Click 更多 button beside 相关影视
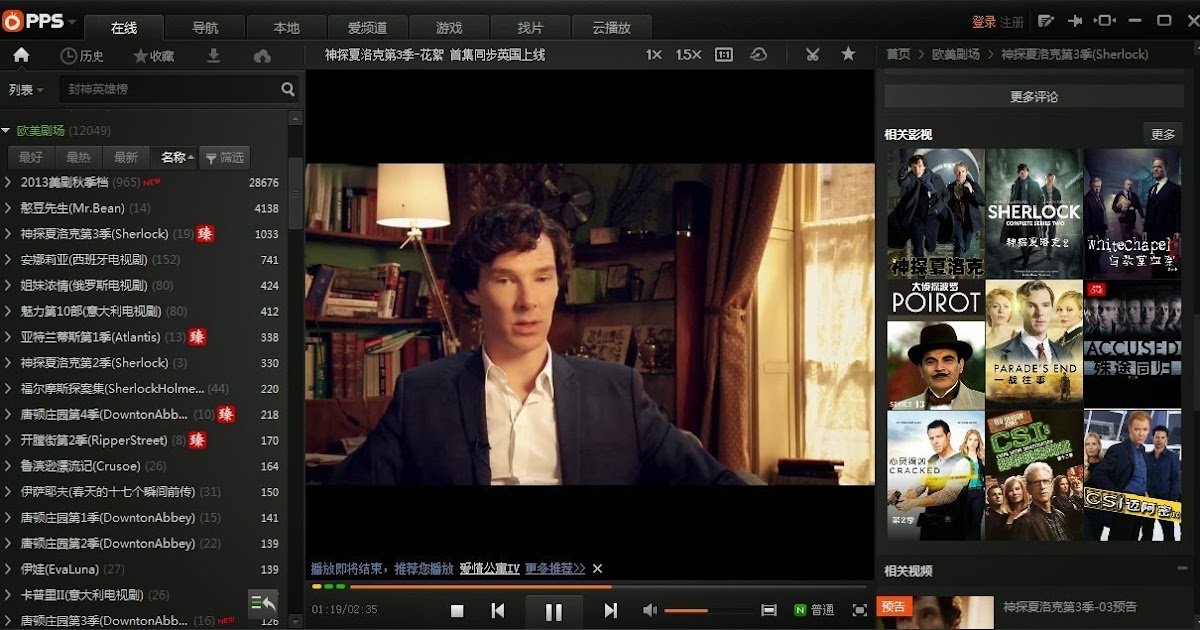Viewport: 1200px width, 630px height. pyautogui.click(x=1163, y=134)
